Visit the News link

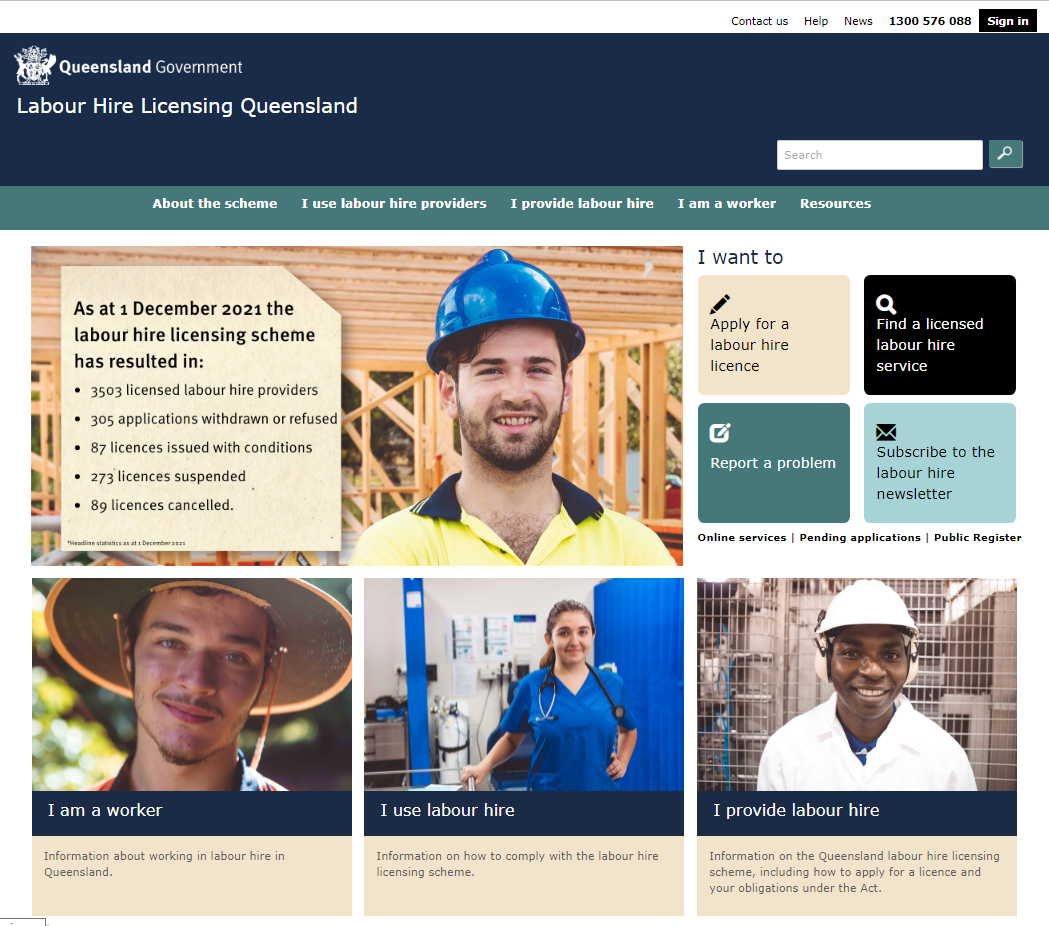858,21
